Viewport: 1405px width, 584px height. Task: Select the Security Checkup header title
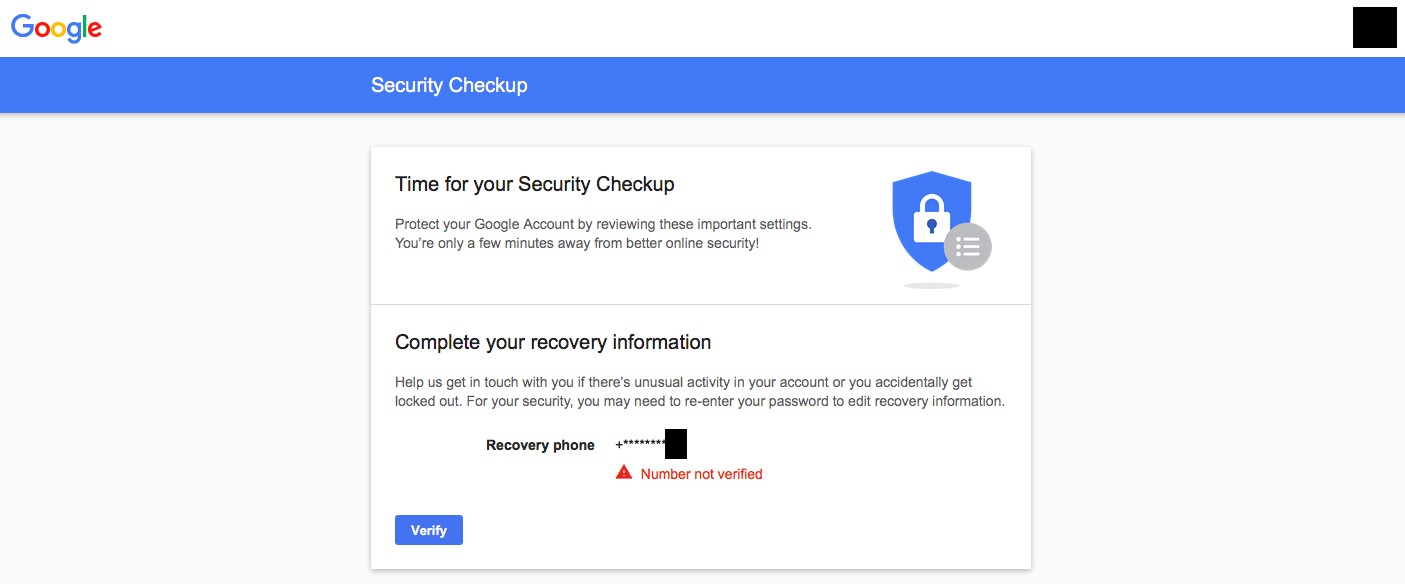(x=449, y=85)
